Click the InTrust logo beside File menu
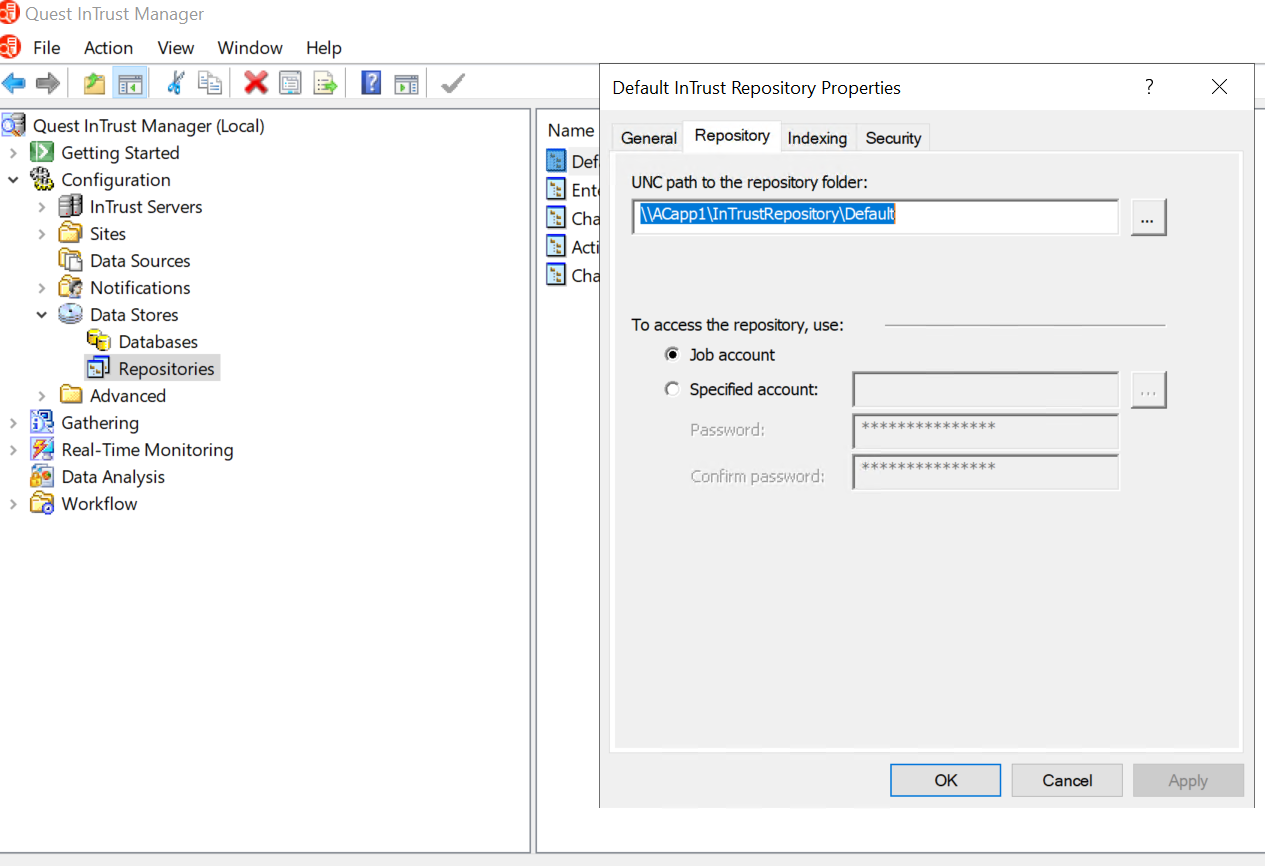Viewport: 1265px width, 866px height. click(10, 47)
